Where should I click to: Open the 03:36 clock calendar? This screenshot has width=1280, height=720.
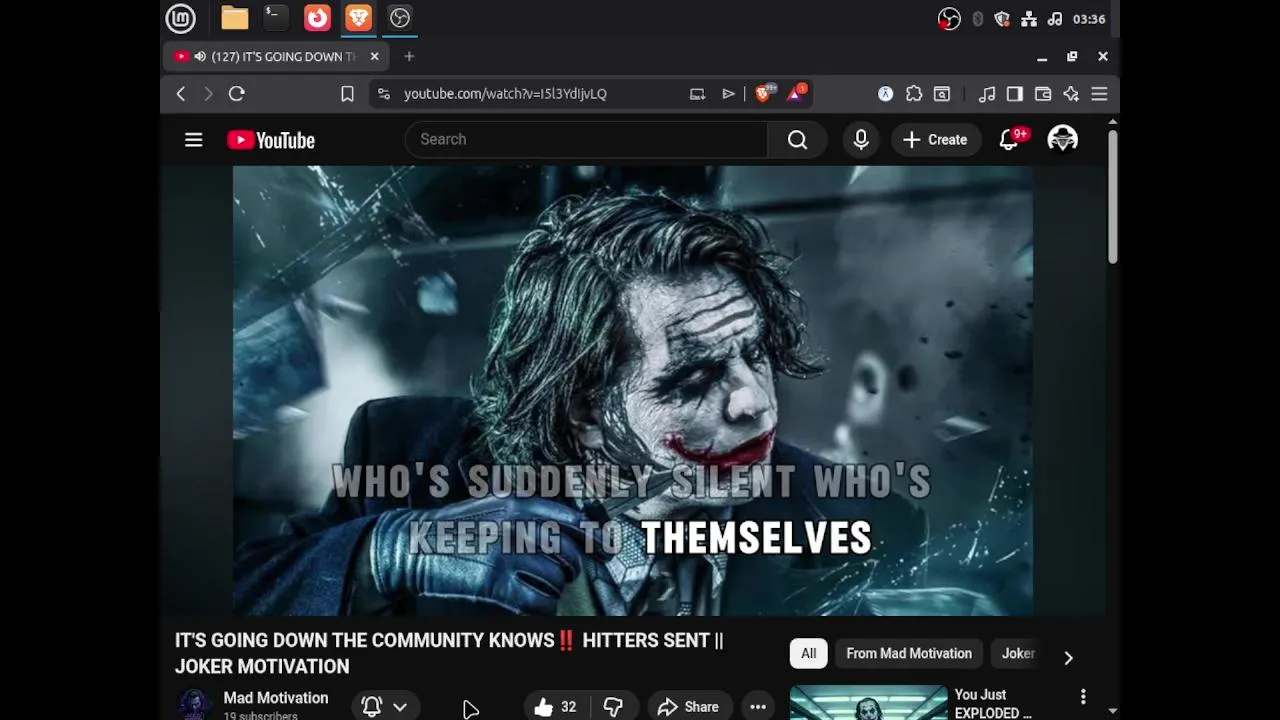point(1088,19)
